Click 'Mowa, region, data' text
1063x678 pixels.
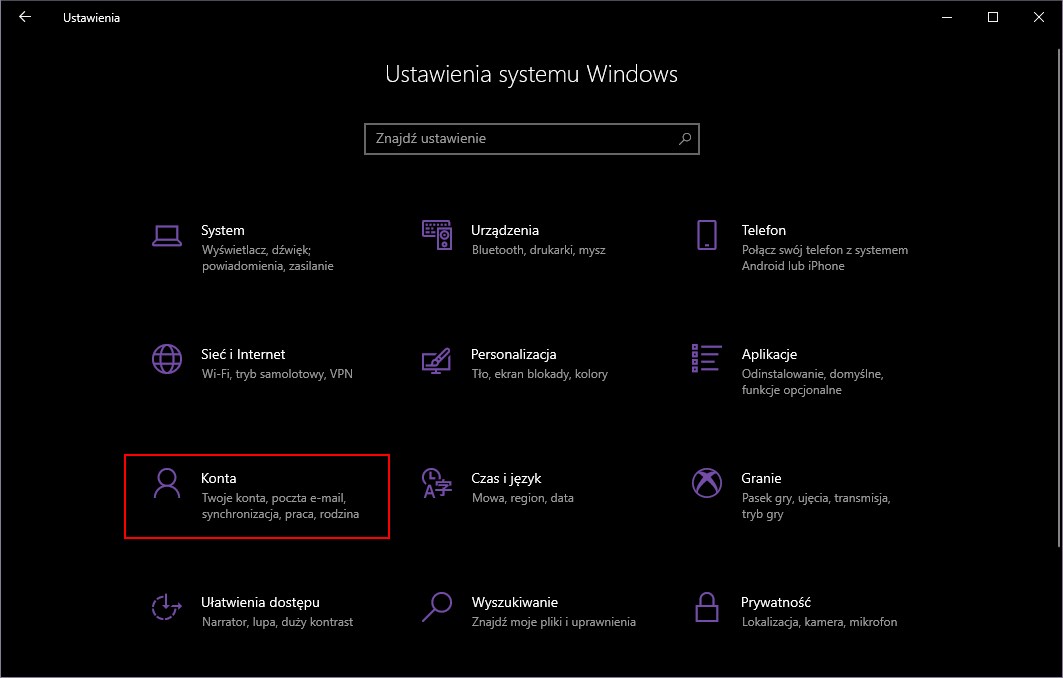[523, 498]
